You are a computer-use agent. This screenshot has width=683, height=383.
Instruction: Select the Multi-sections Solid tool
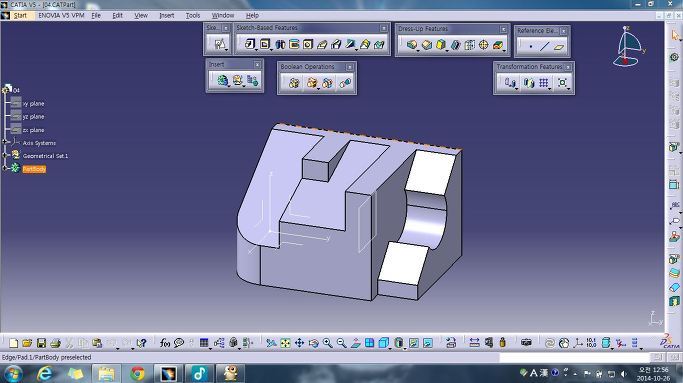click(x=365, y=44)
